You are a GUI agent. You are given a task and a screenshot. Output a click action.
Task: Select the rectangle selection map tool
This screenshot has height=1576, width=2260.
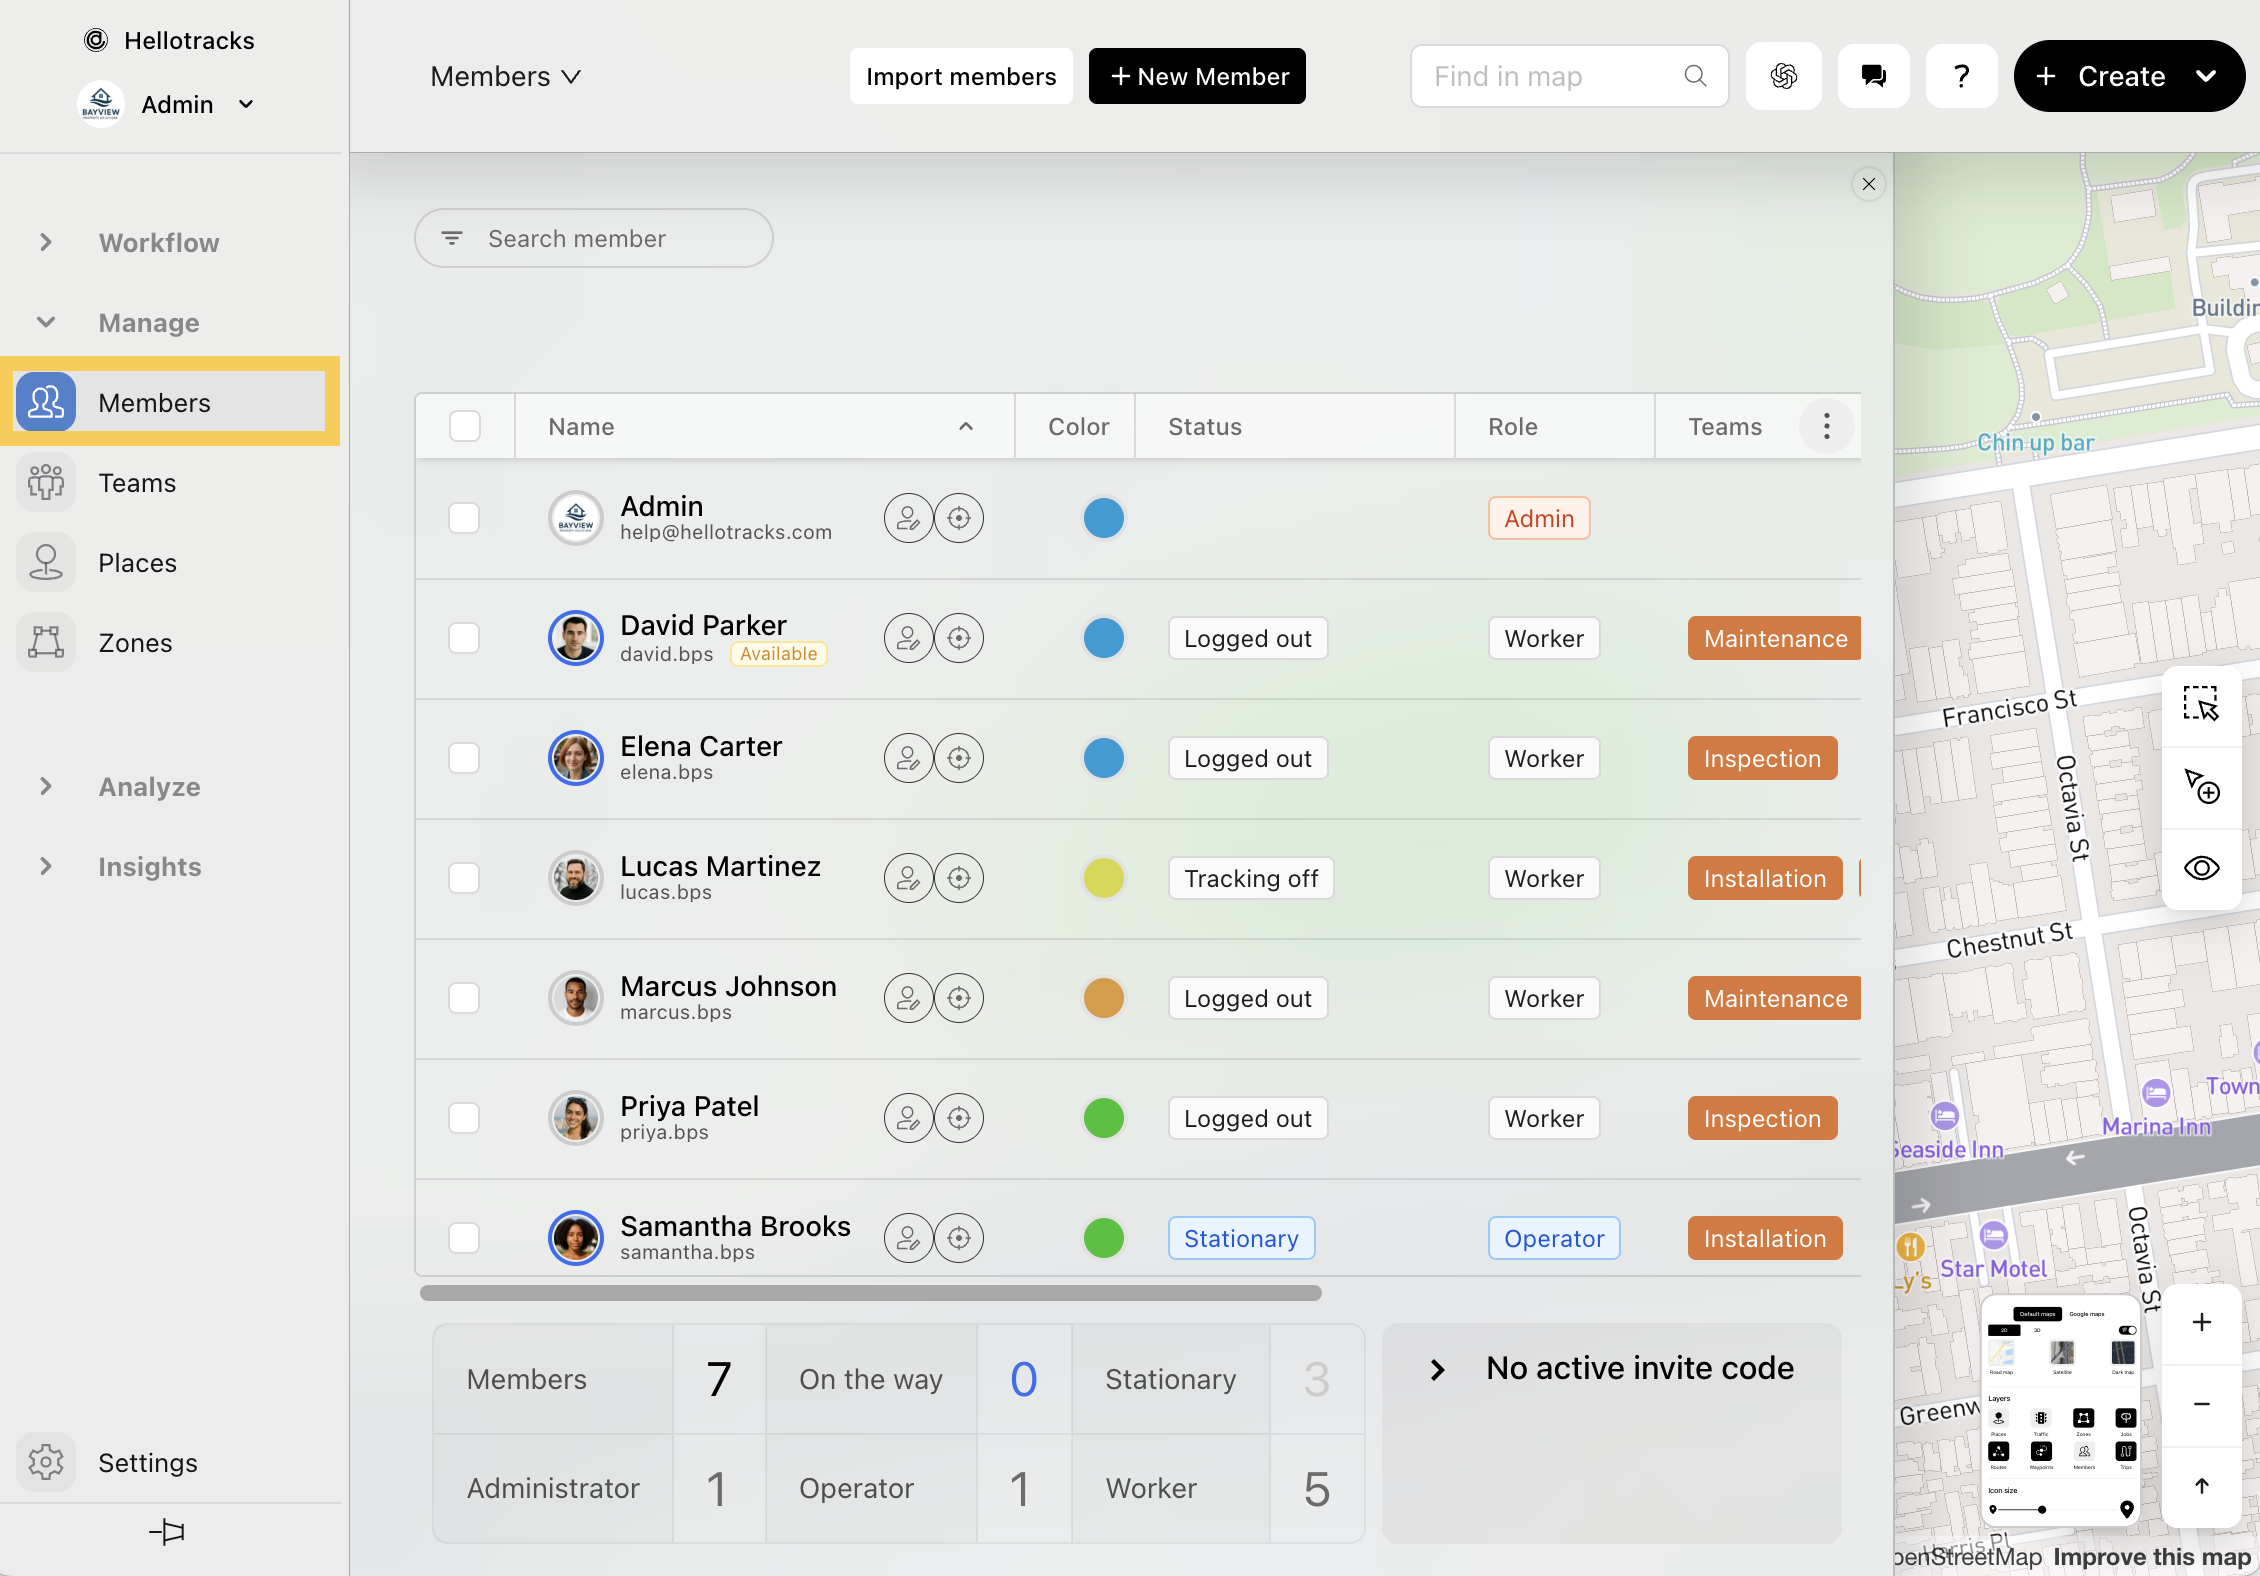pos(2201,704)
